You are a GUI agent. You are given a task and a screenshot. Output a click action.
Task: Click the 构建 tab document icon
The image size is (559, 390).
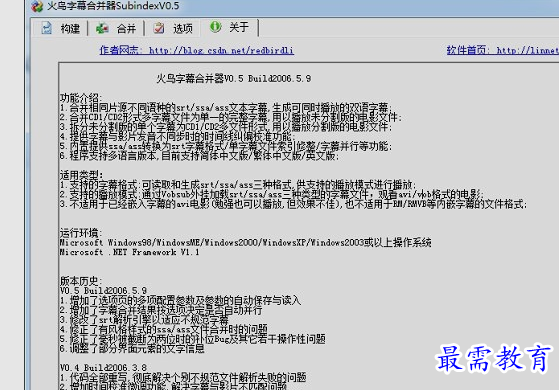click(46, 28)
